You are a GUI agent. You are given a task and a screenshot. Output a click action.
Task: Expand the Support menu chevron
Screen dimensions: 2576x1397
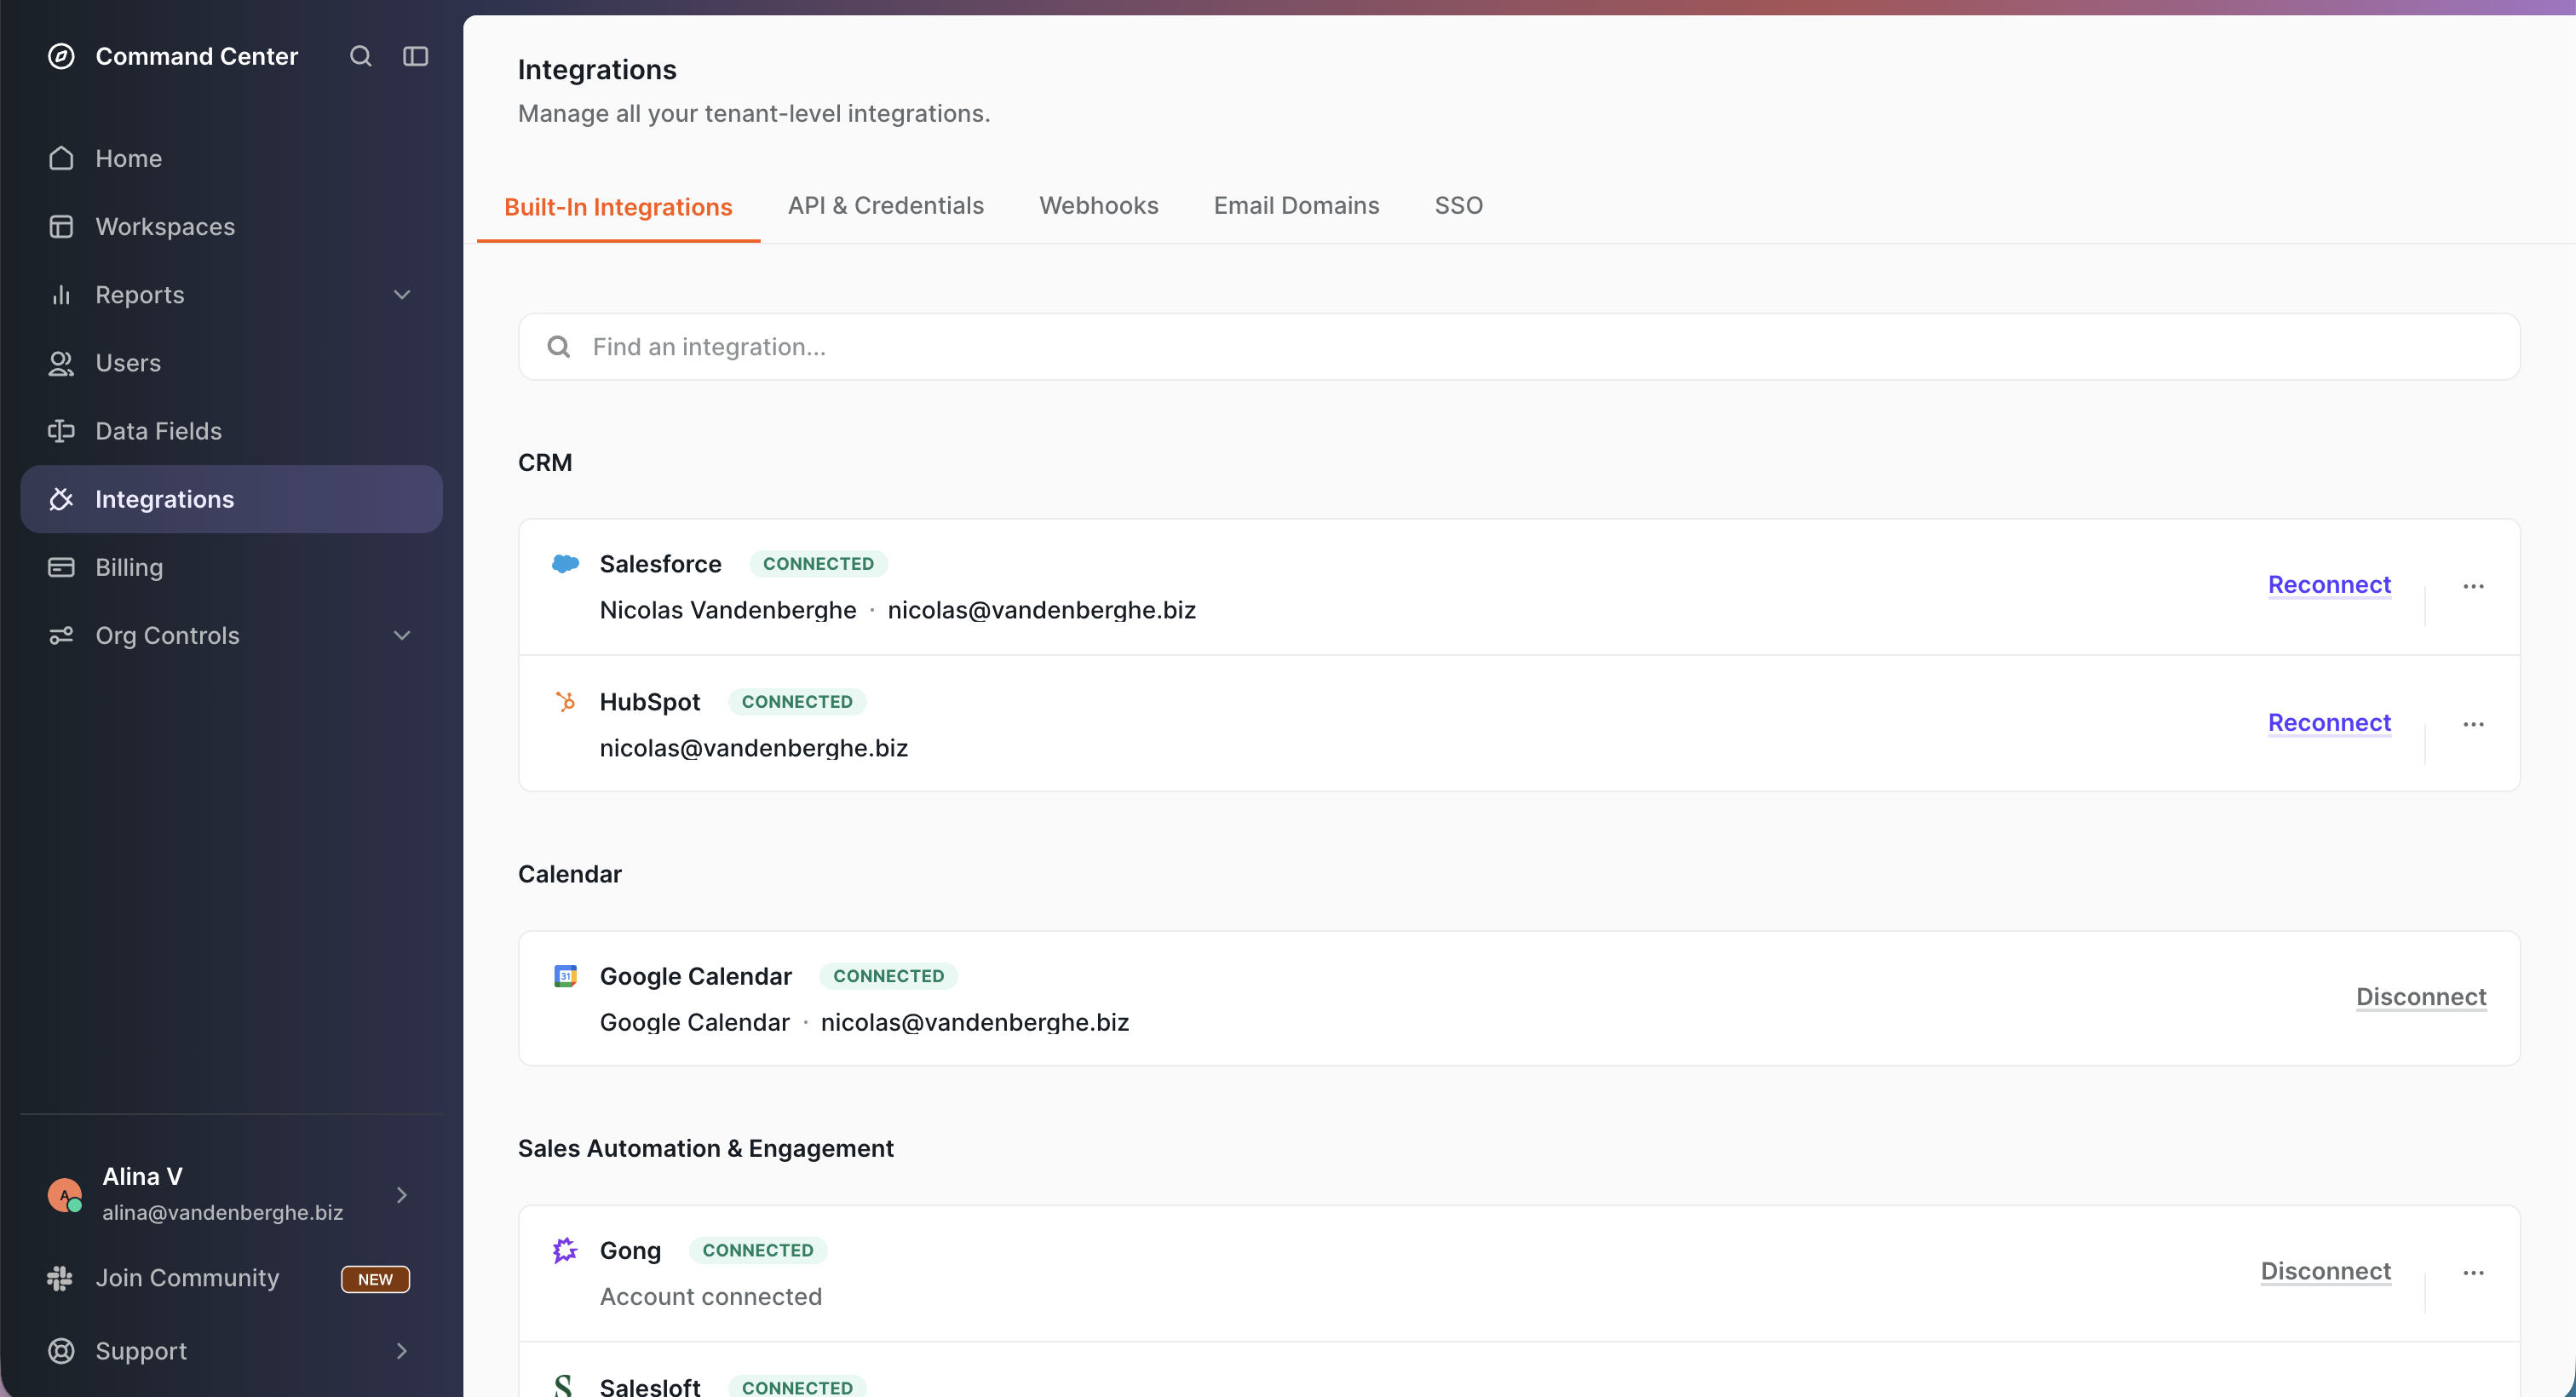click(402, 1350)
